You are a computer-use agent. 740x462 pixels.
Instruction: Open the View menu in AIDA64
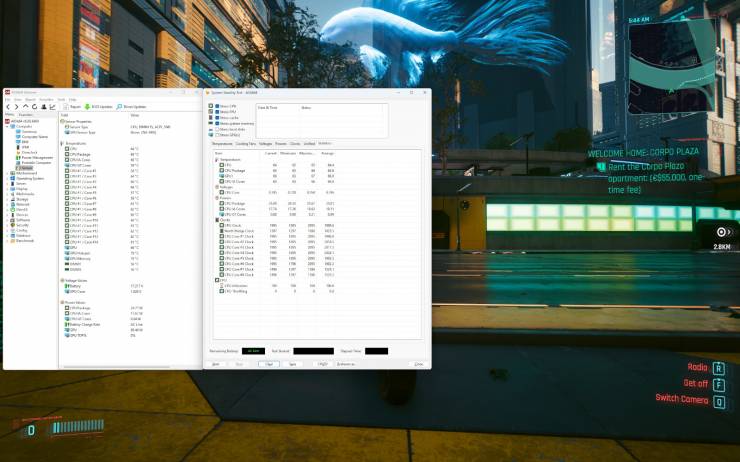(18, 100)
